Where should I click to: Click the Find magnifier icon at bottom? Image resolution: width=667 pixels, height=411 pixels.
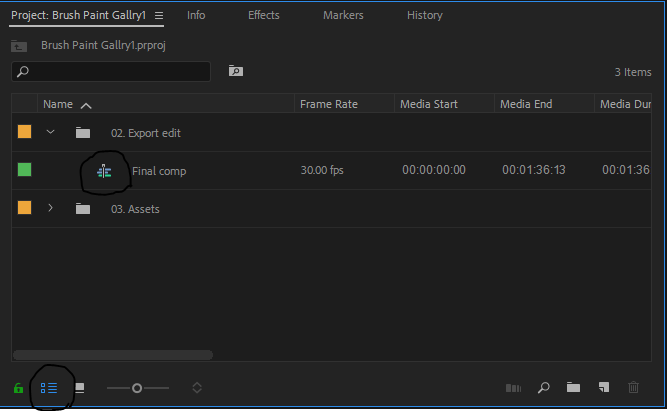[x=544, y=388]
